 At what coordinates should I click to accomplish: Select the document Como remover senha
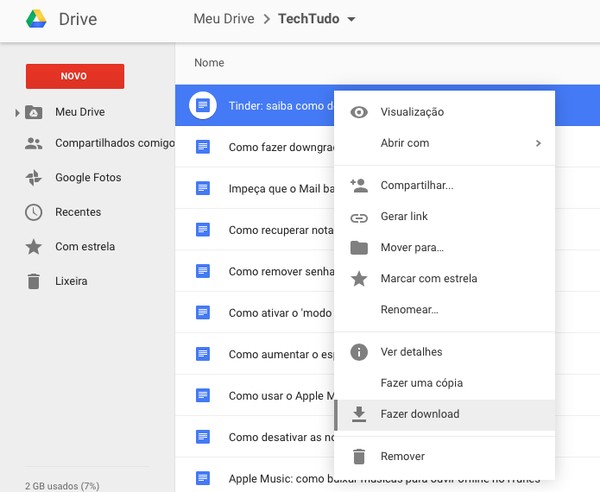pos(280,271)
